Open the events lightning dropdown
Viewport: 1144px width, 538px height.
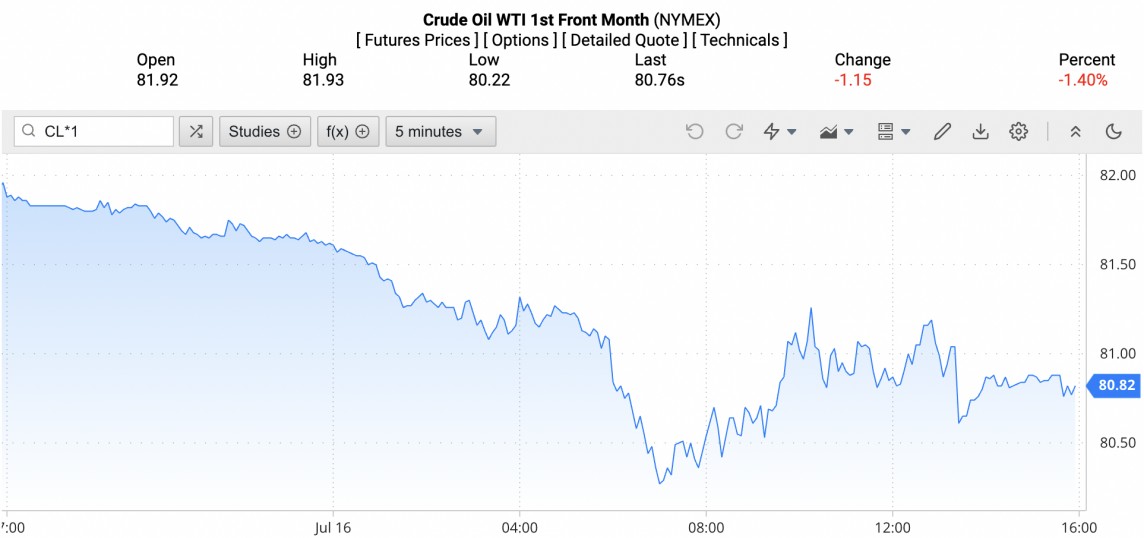(x=780, y=131)
